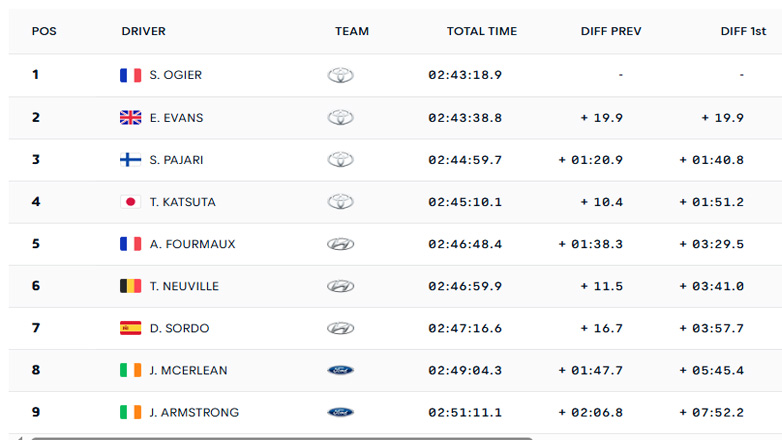Click the UK flag beside E. Evans

(130, 118)
